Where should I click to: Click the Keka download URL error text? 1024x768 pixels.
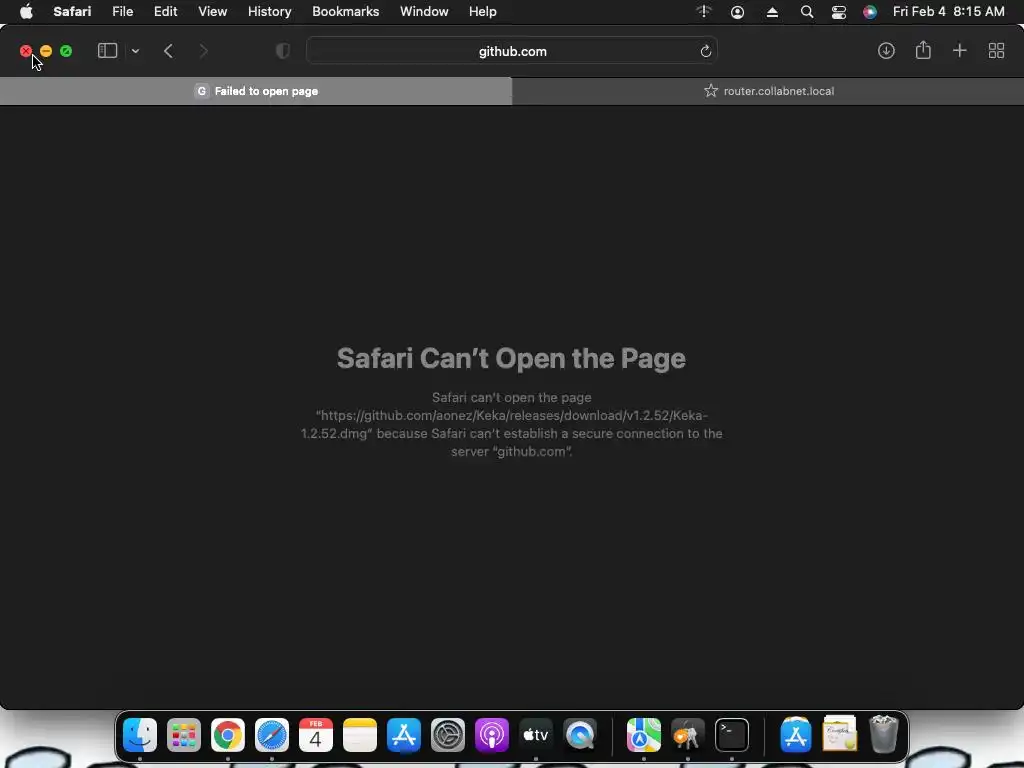pyautogui.click(x=511, y=424)
